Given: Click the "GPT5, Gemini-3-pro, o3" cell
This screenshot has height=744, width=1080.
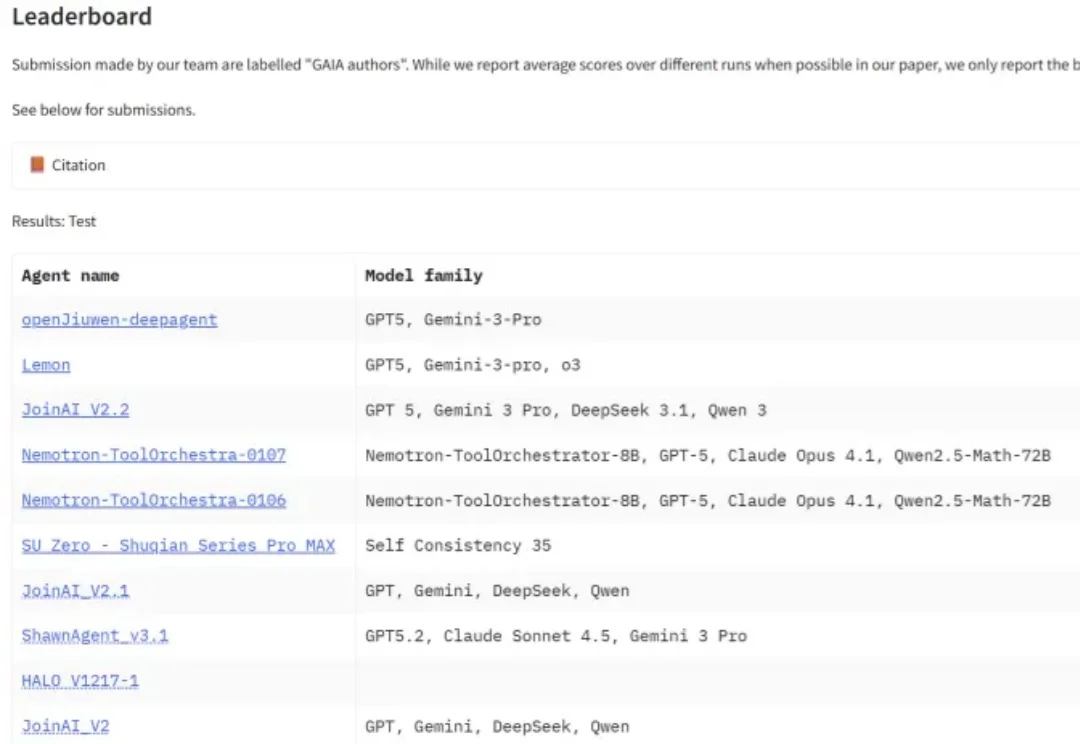Looking at the screenshot, I should coord(472,365).
